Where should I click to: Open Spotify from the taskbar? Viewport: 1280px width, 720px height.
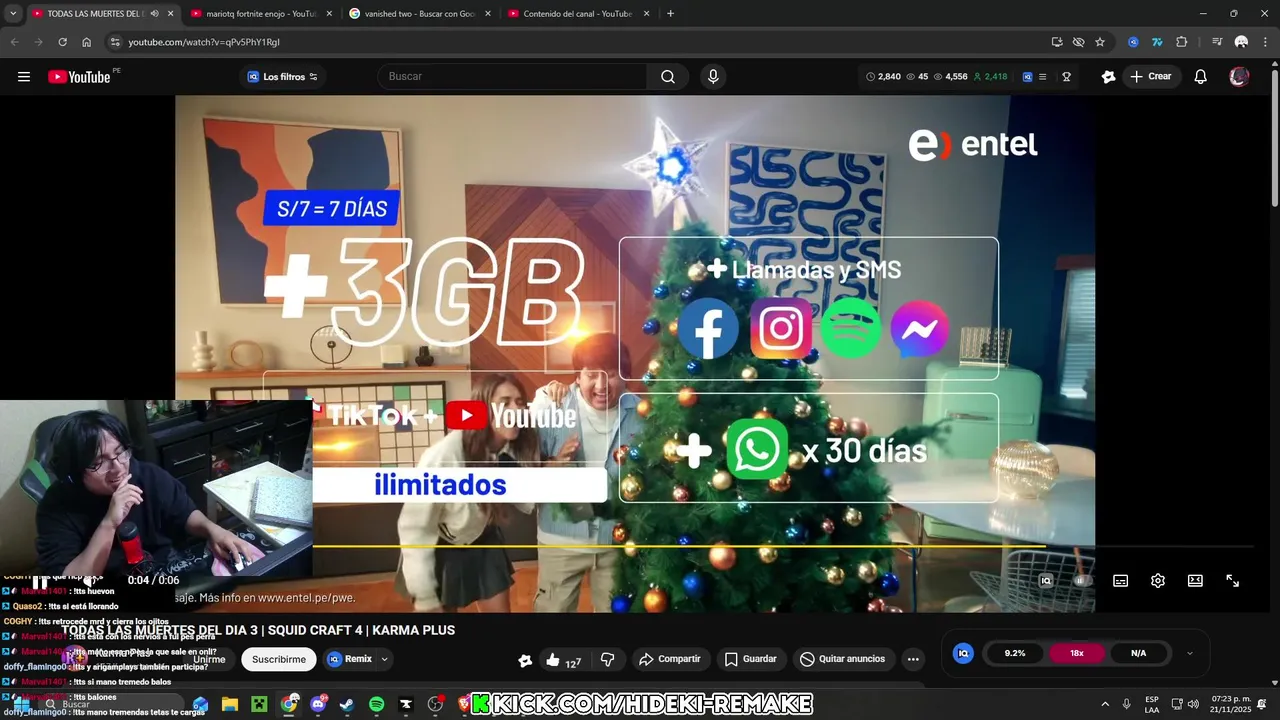pyautogui.click(x=376, y=705)
